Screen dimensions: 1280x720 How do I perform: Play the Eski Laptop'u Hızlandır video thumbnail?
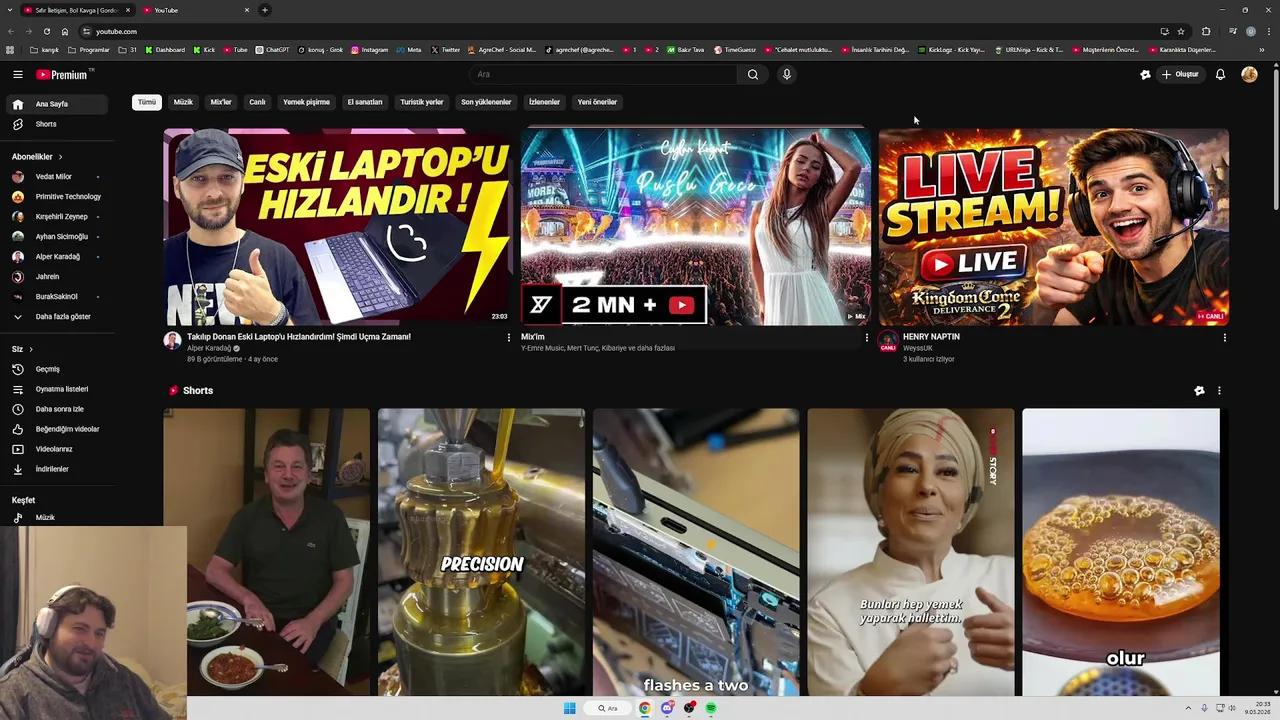(x=337, y=227)
